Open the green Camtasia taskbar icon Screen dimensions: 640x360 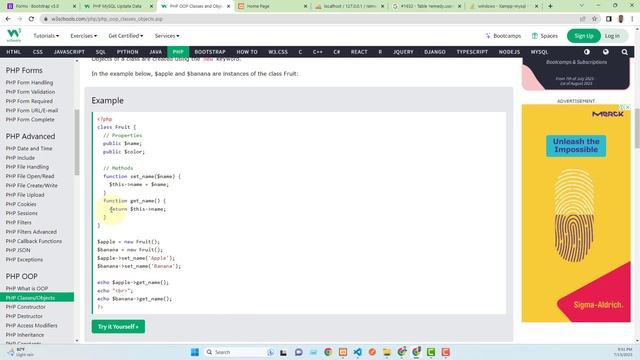pos(431,352)
